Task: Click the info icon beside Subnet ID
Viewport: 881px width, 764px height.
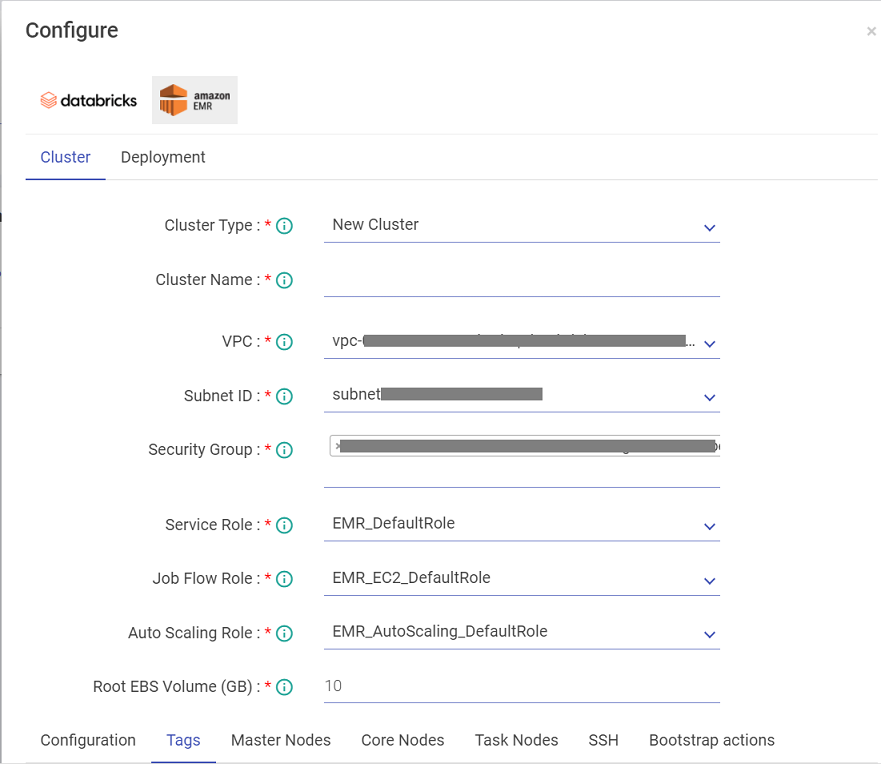Action: click(x=284, y=396)
